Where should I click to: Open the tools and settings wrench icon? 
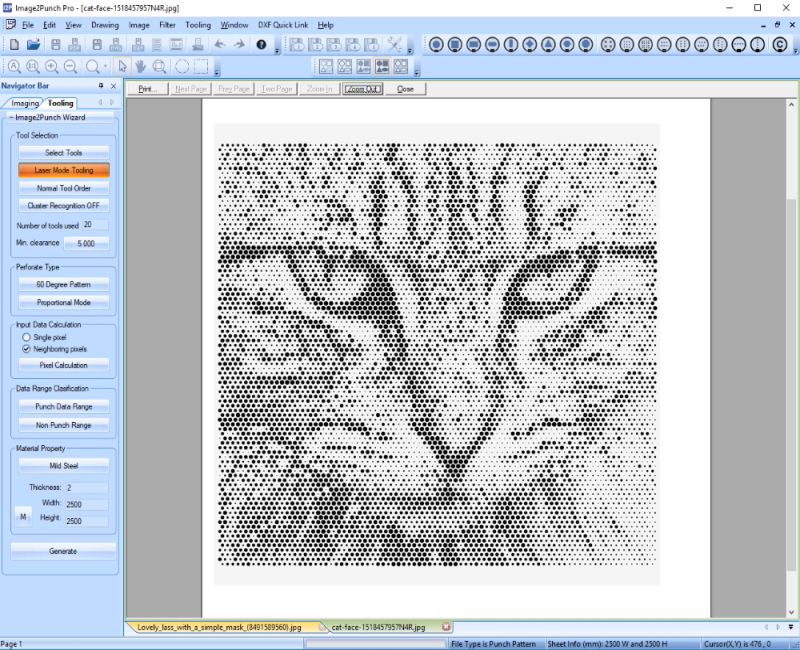pos(394,45)
